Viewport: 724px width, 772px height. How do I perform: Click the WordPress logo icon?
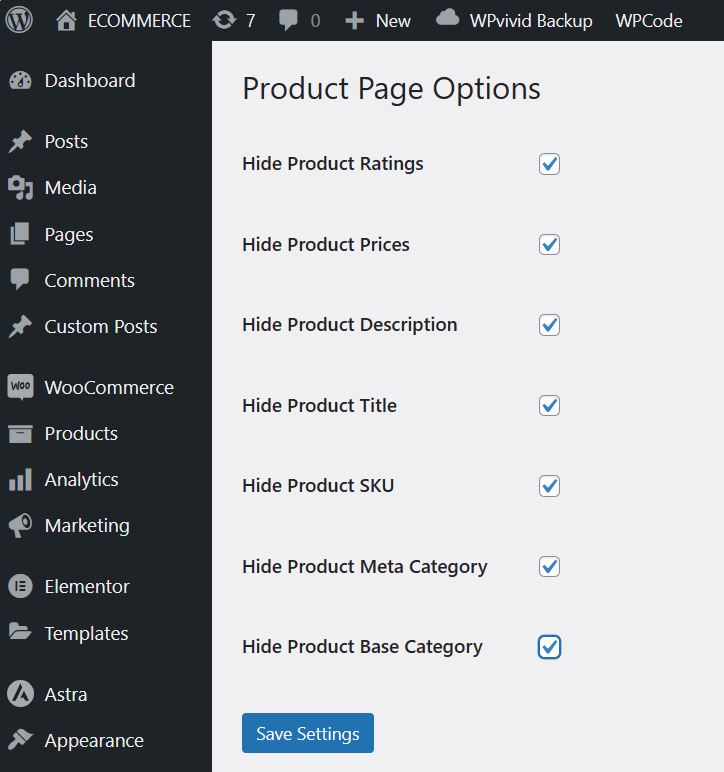point(19,20)
